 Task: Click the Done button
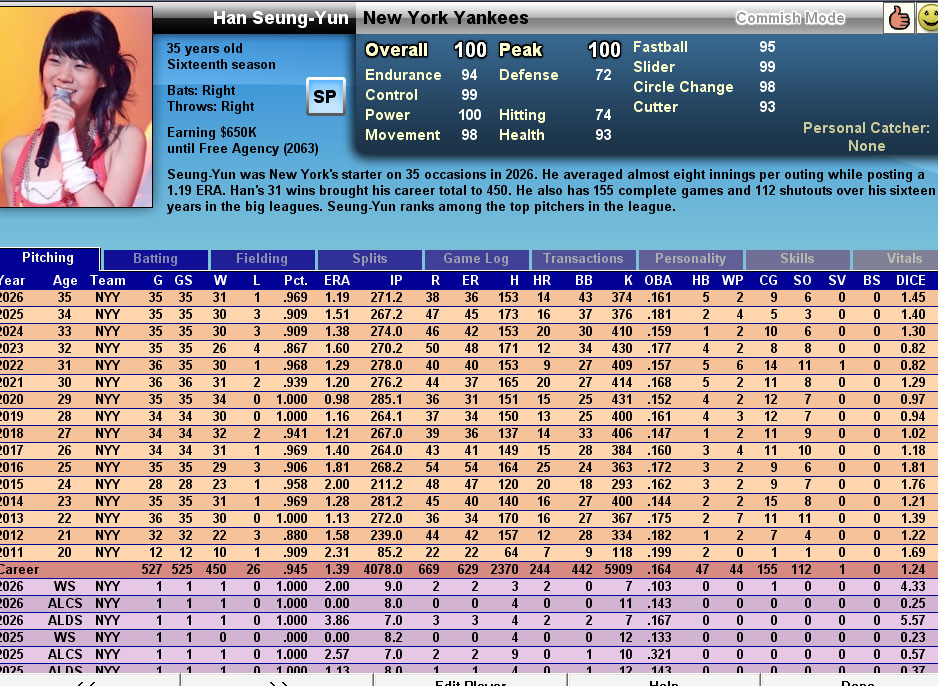tap(849, 681)
